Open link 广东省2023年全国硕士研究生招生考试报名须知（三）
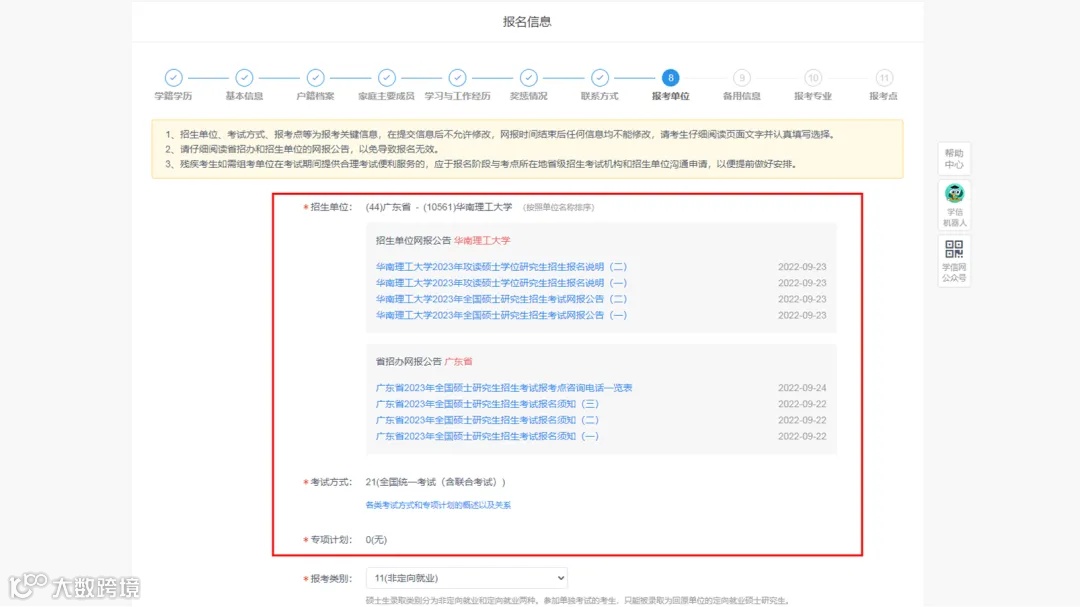 click(488, 404)
